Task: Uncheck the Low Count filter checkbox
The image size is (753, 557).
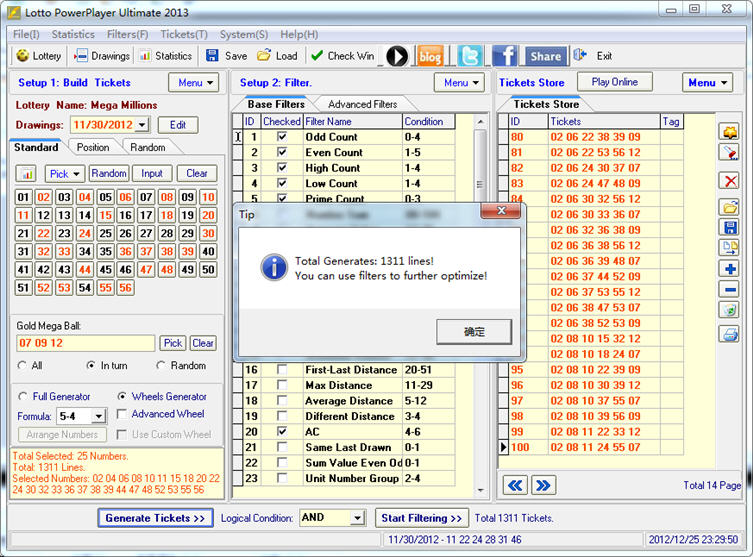Action: tap(282, 183)
